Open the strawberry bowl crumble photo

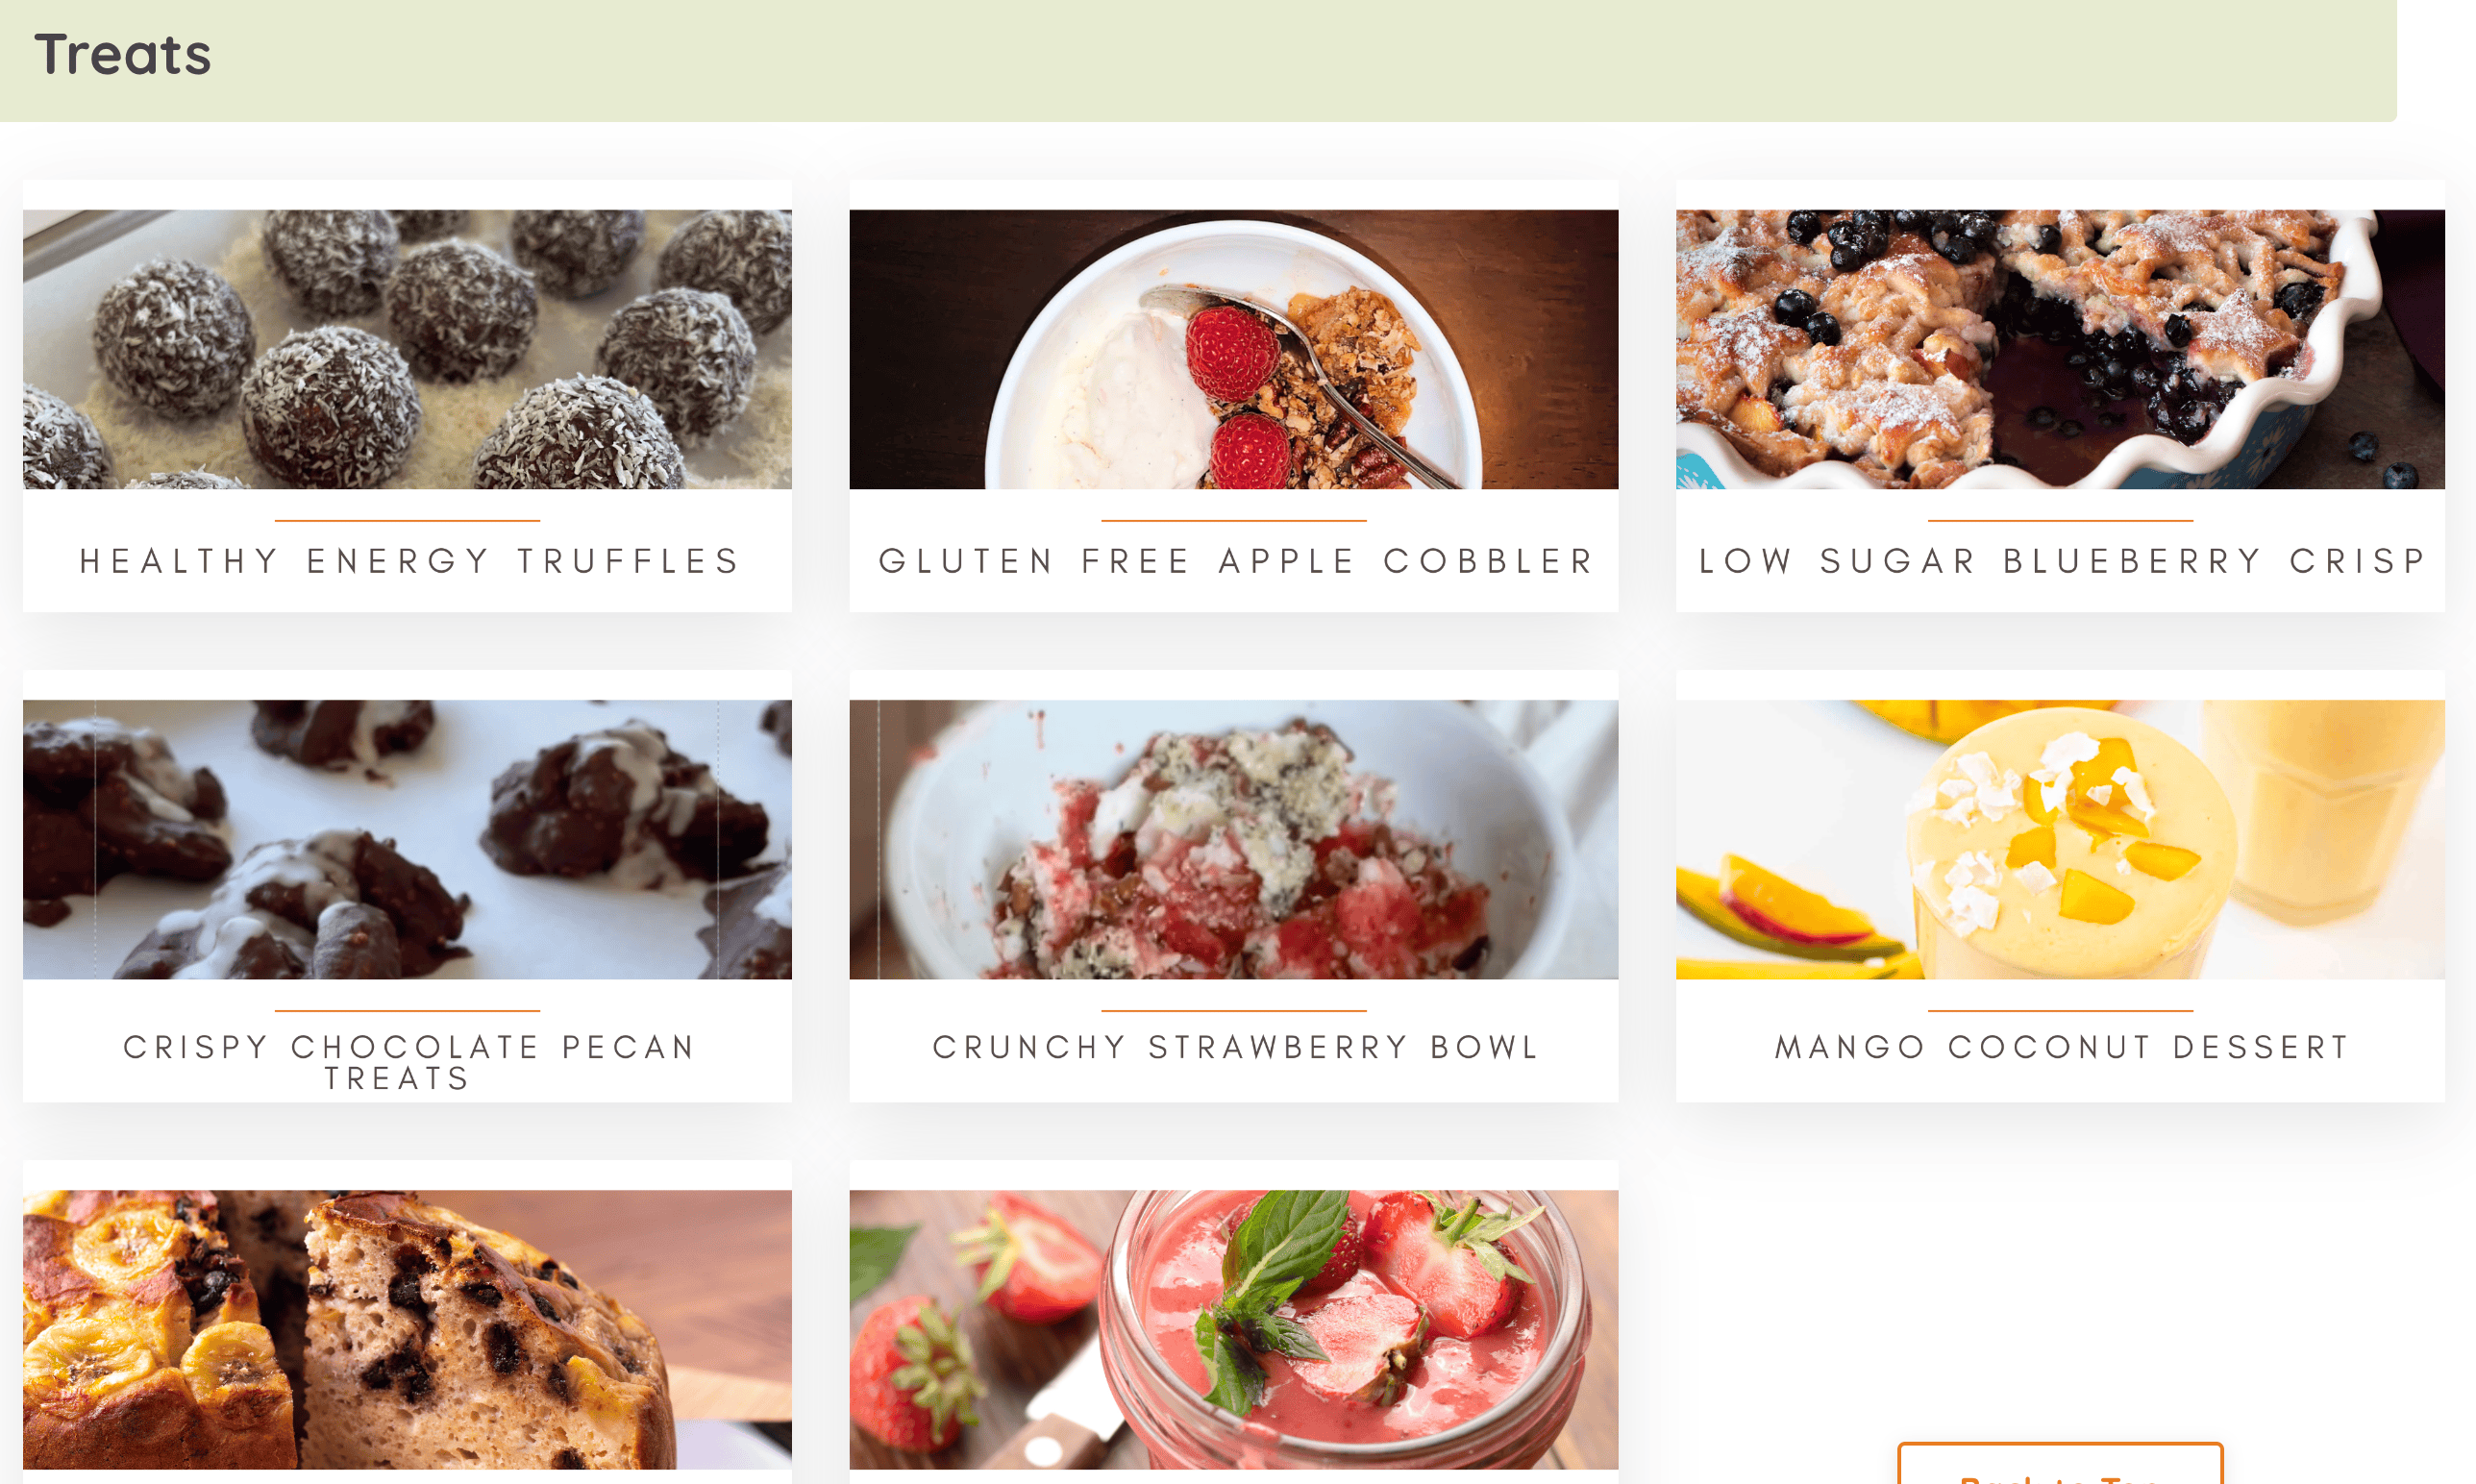coord(1233,839)
